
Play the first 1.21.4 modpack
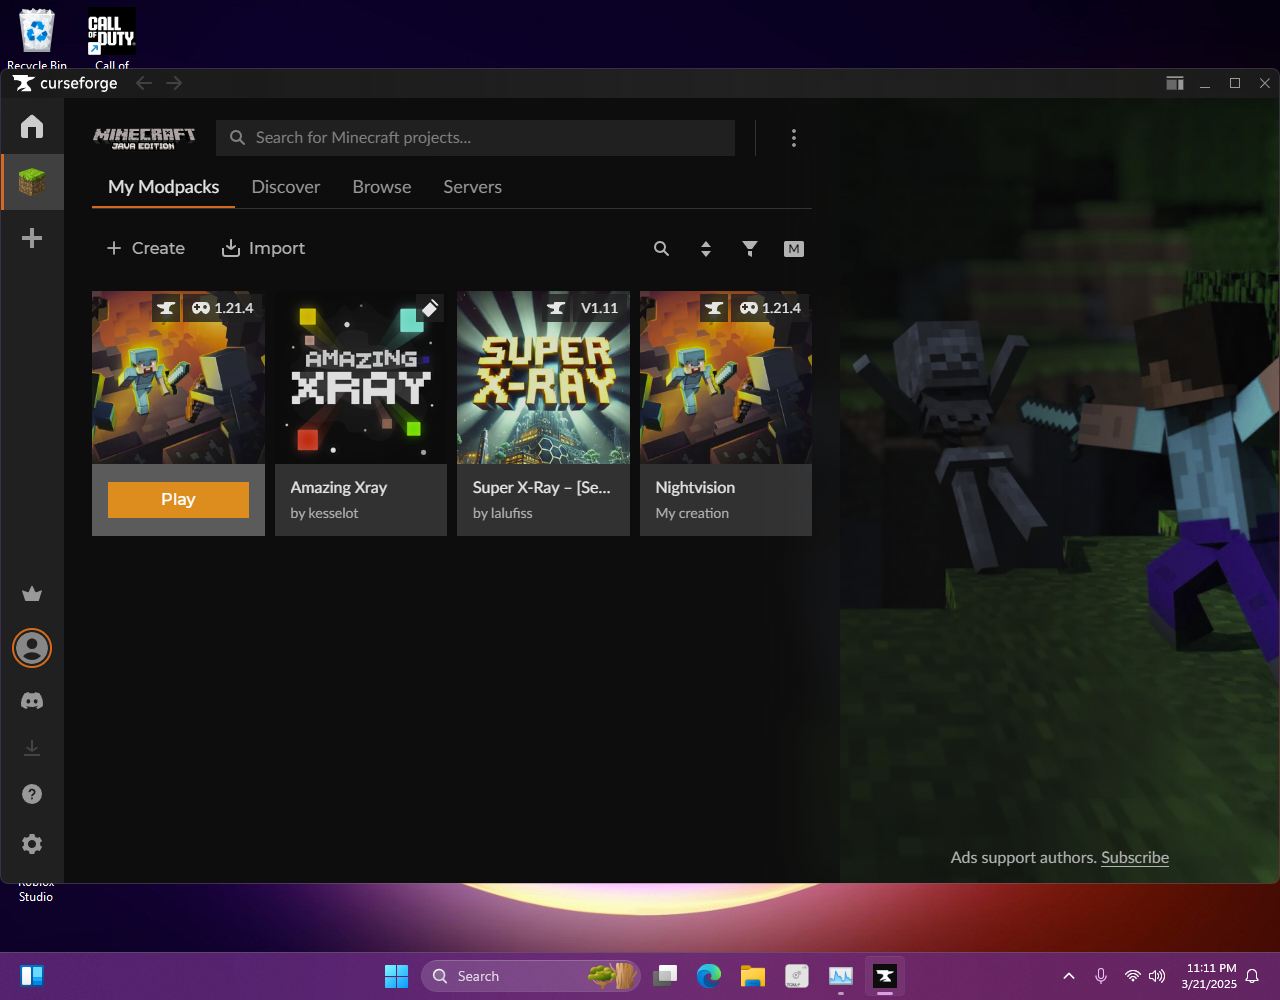(x=178, y=500)
